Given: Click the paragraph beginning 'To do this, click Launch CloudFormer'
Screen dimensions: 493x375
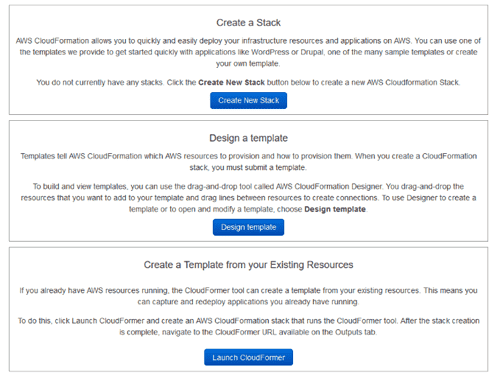Looking at the screenshot, I should point(248,326).
